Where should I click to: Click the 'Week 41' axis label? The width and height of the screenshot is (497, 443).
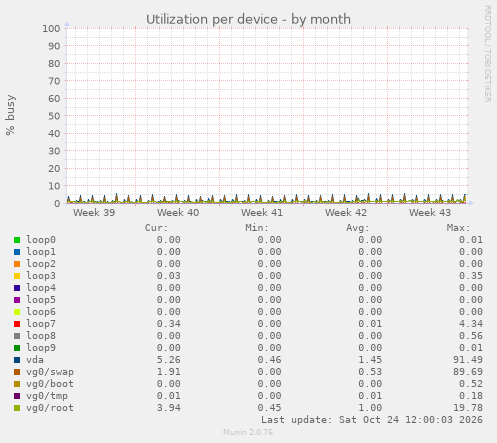[262, 212]
